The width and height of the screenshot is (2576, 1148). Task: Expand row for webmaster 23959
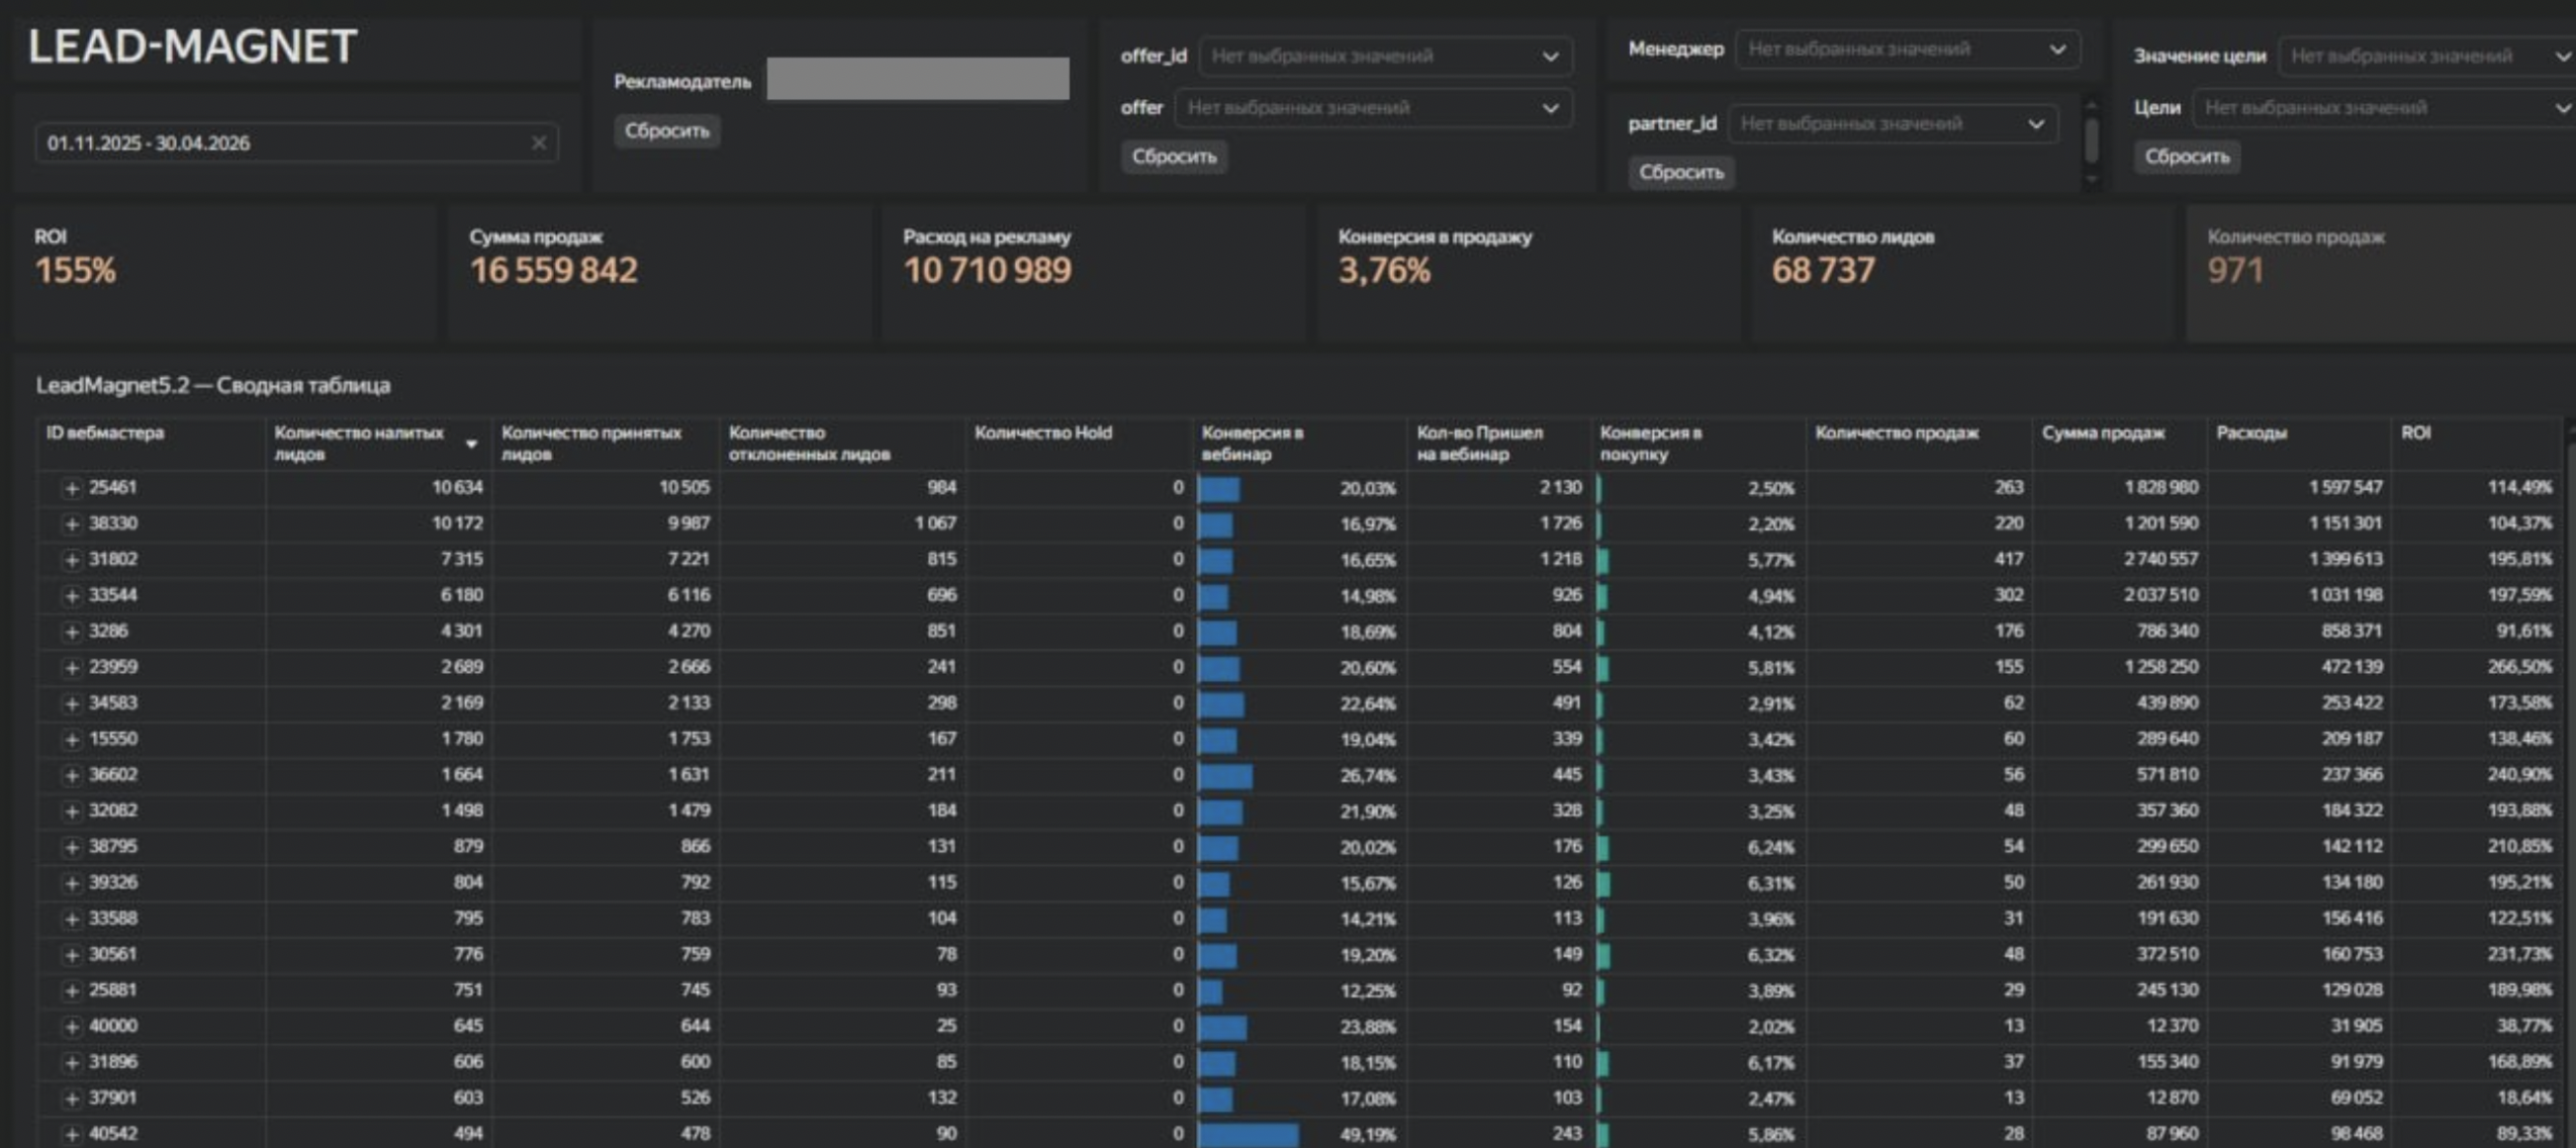pyautogui.click(x=71, y=668)
